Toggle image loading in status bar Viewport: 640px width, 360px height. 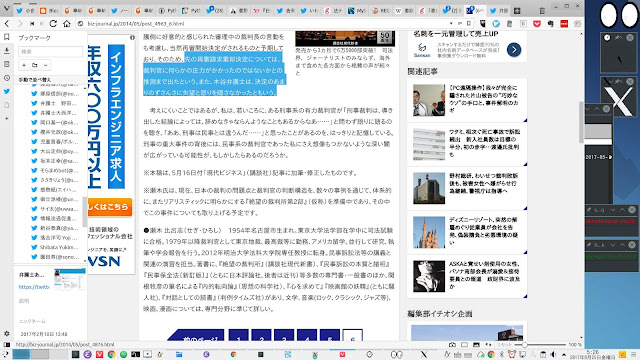tap(476, 345)
